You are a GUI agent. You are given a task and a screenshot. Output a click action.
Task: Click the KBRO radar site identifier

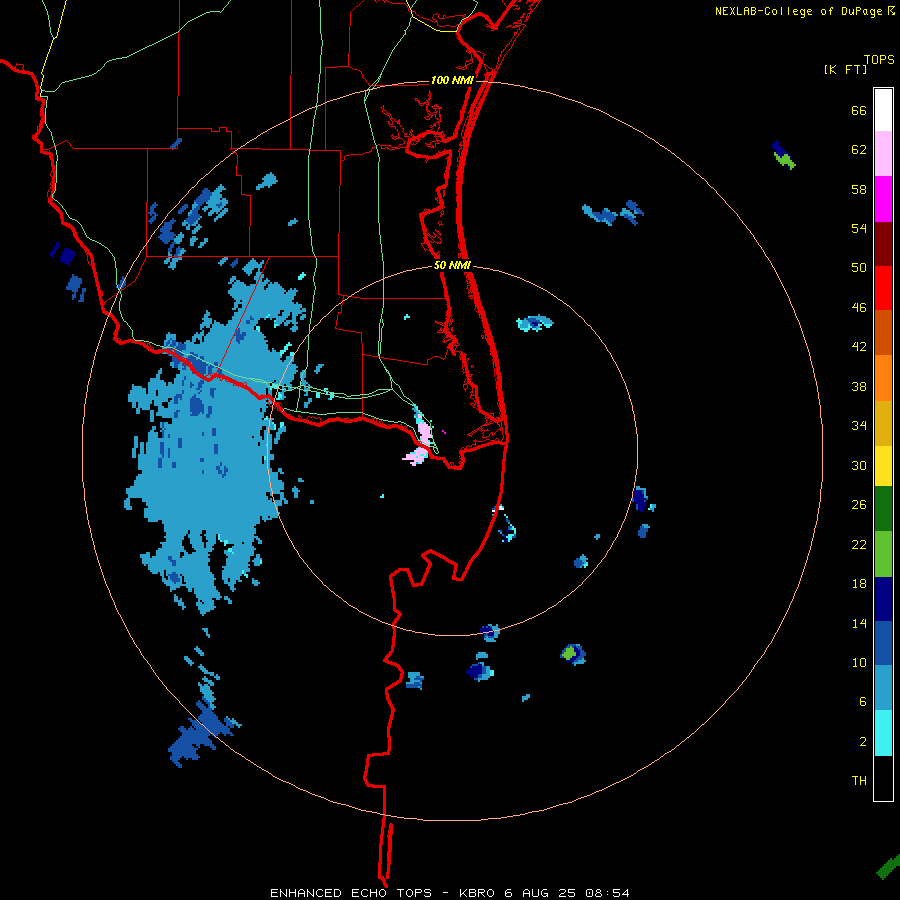(476, 893)
